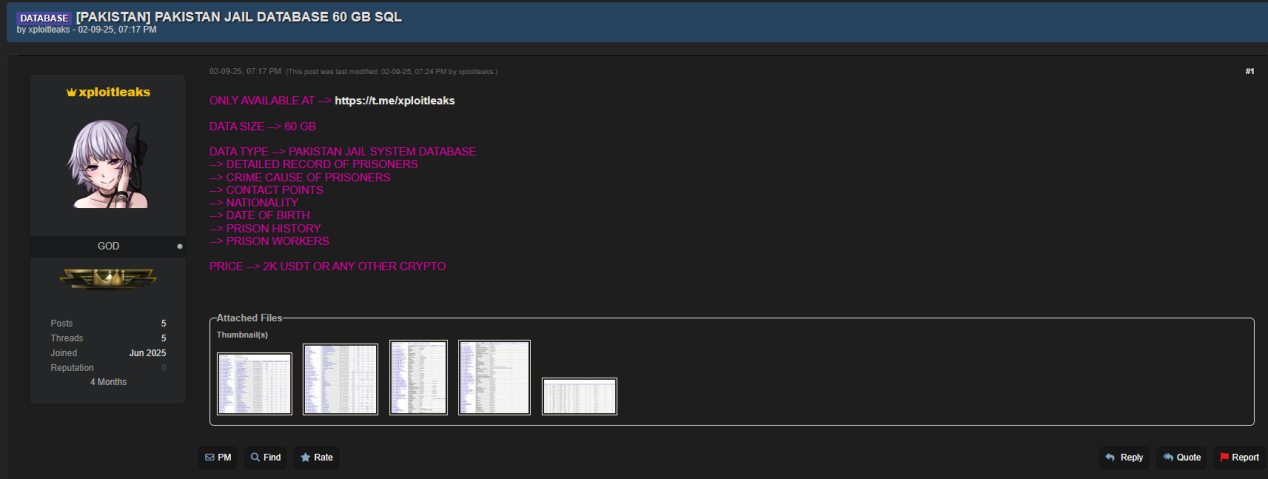Report the post with red flag
Viewport: 1268px width, 479px height.
click(x=1239, y=457)
